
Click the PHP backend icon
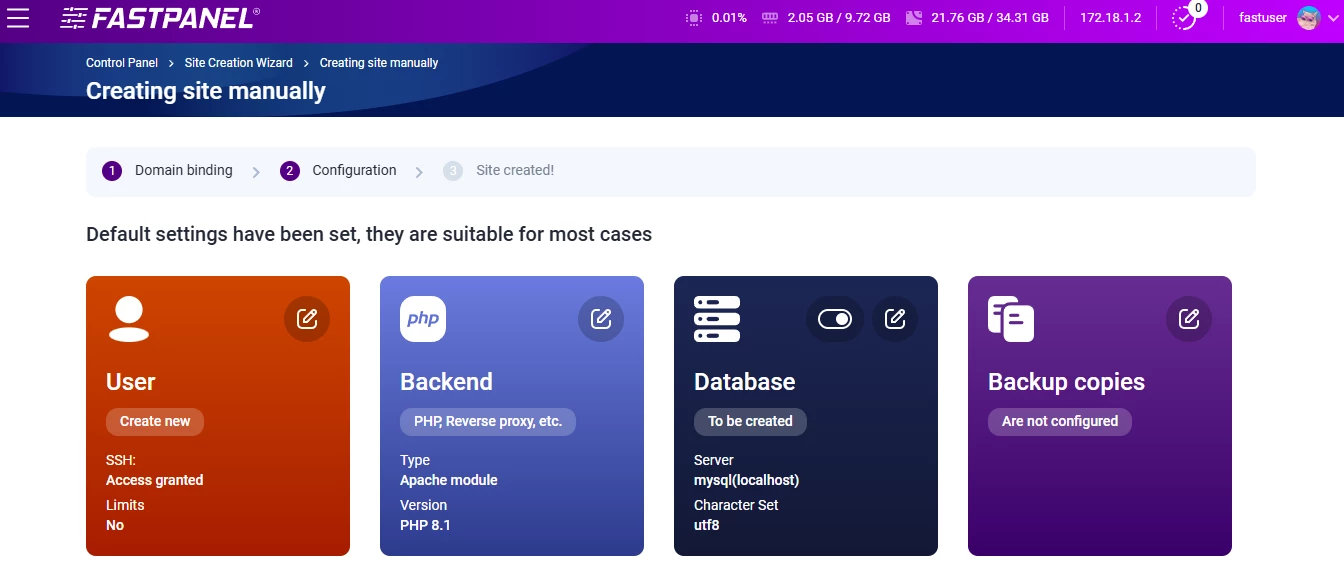point(423,319)
